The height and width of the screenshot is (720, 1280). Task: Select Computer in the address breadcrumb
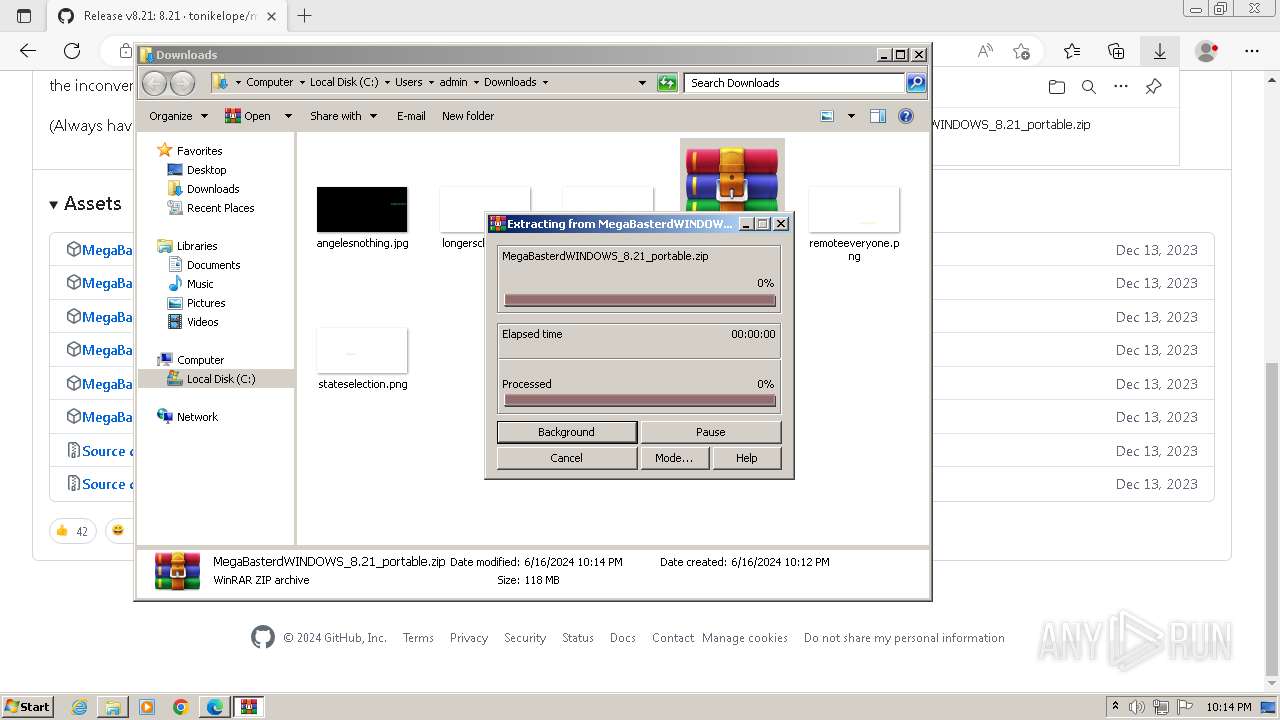click(270, 82)
